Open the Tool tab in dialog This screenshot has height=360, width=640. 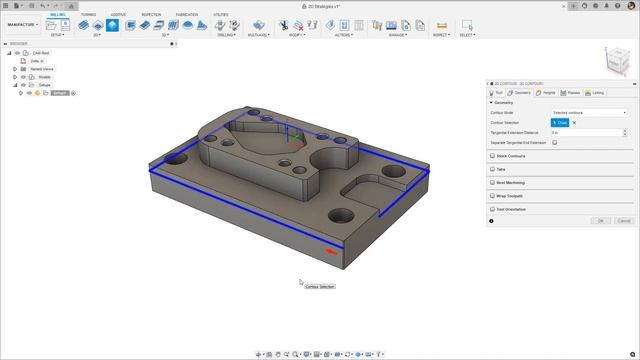(x=496, y=93)
